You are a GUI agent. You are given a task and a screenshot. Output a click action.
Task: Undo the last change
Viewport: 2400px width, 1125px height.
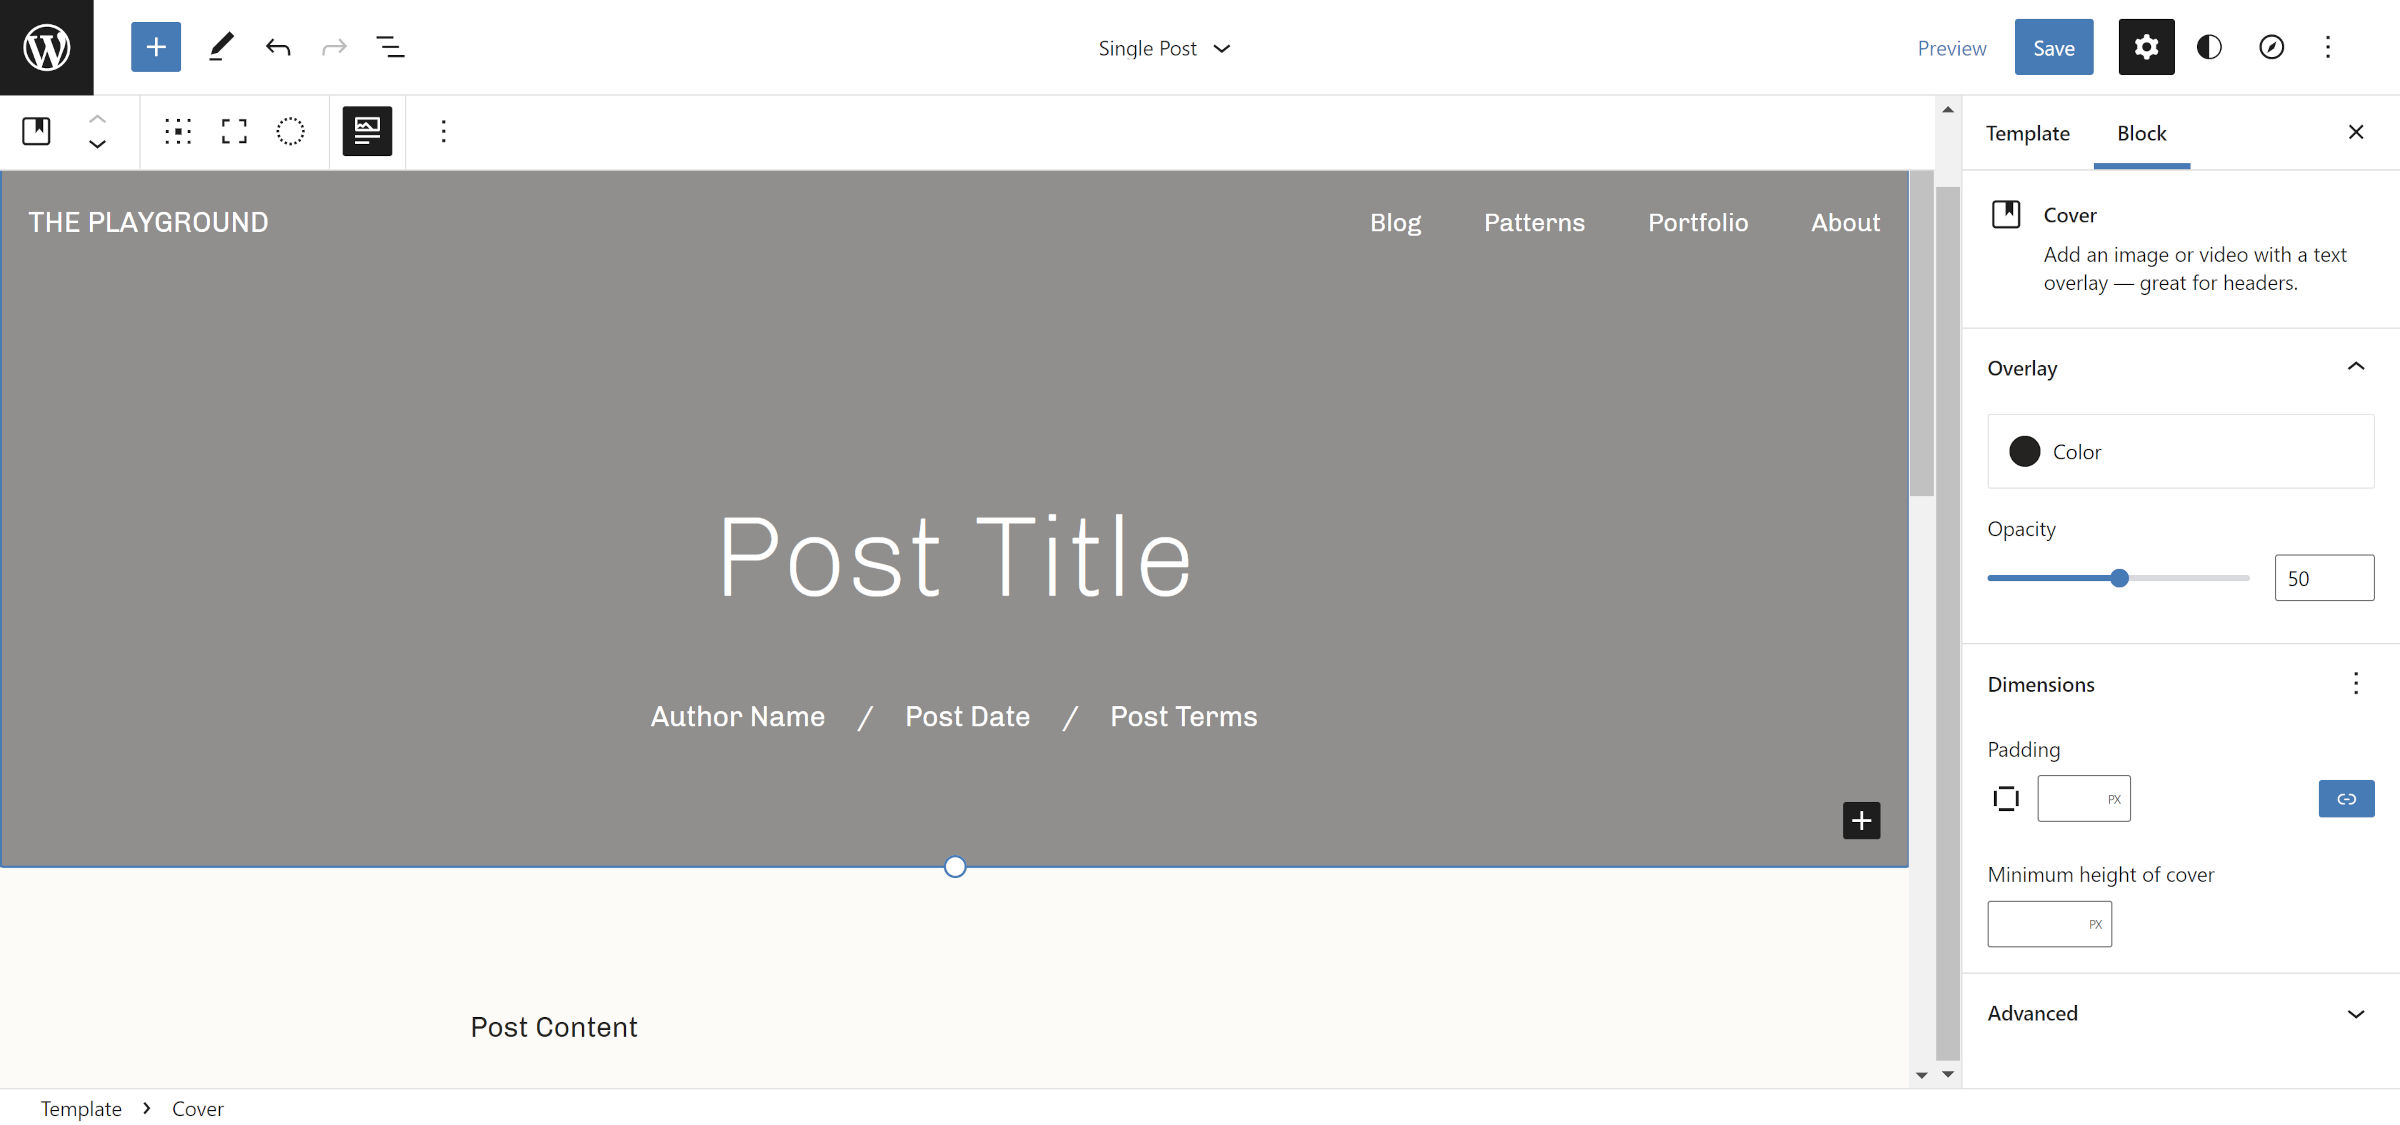279,46
